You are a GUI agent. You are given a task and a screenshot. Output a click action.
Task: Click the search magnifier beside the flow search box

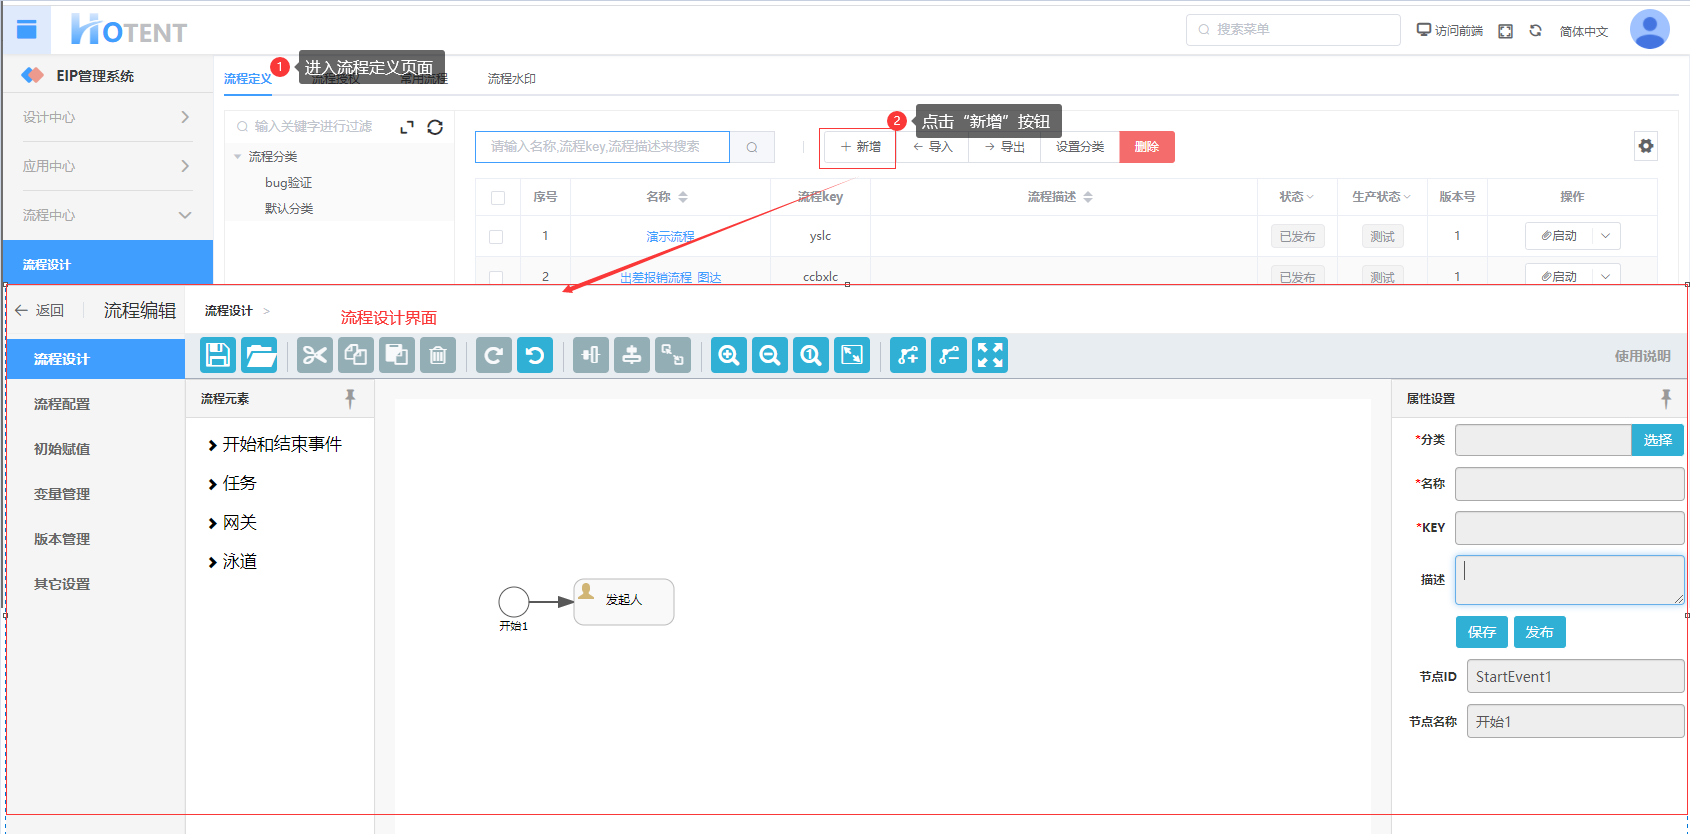[752, 147]
